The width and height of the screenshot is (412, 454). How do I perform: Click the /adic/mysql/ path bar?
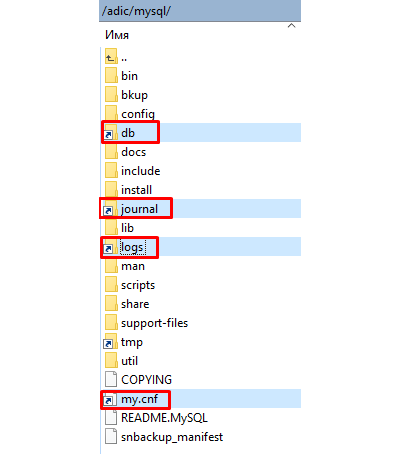(x=200, y=11)
